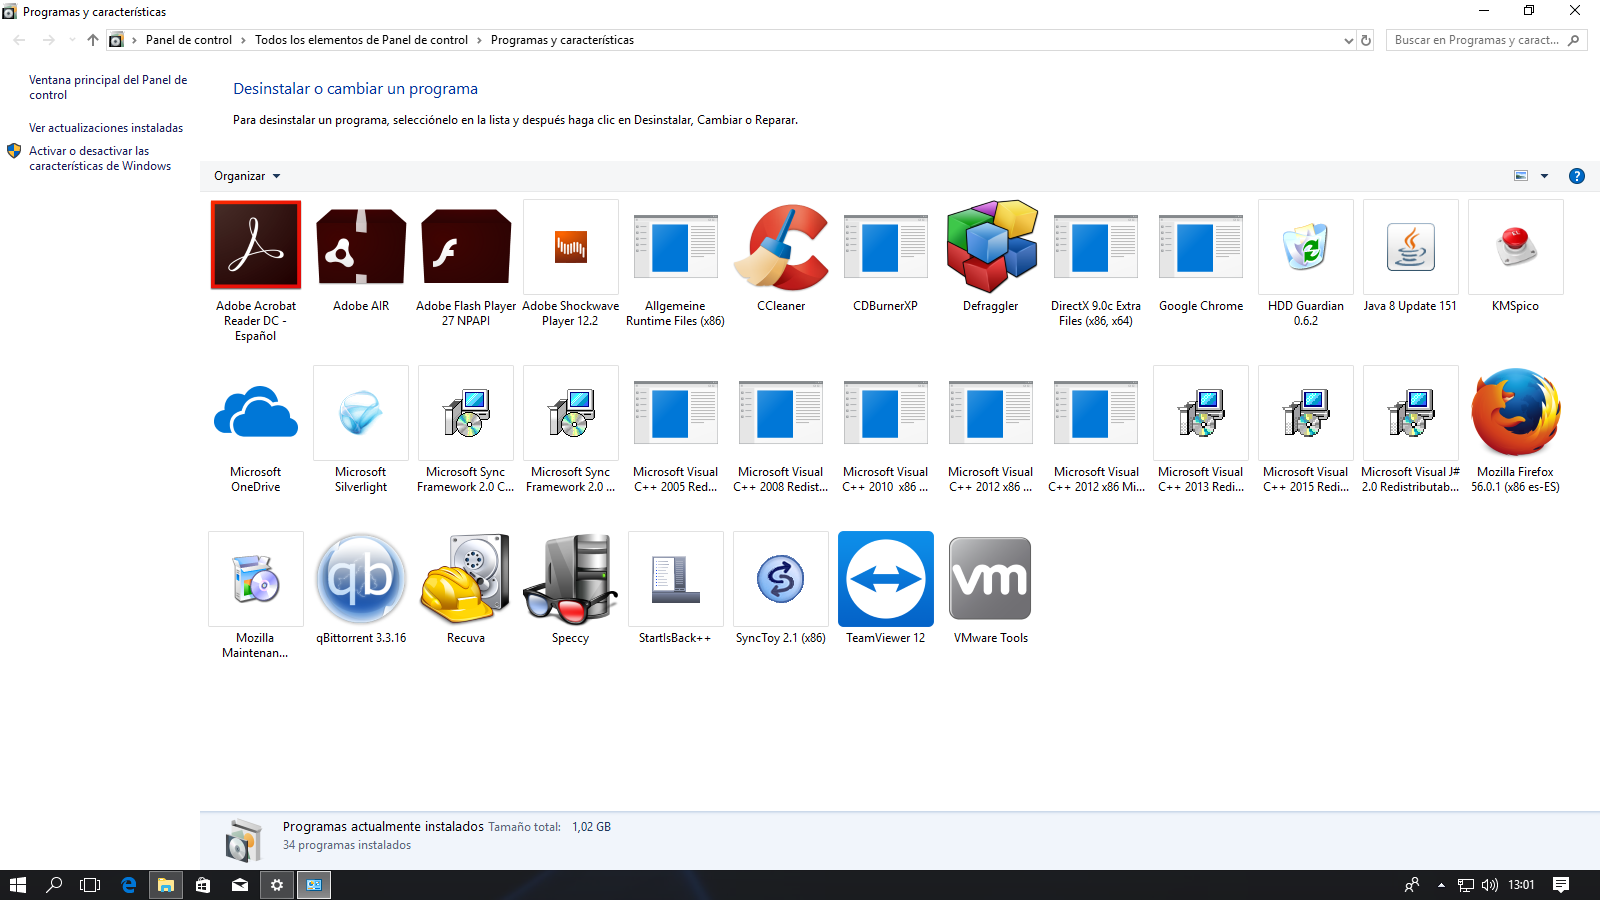Open Ver actualizaciones instaladas link

pos(106,128)
